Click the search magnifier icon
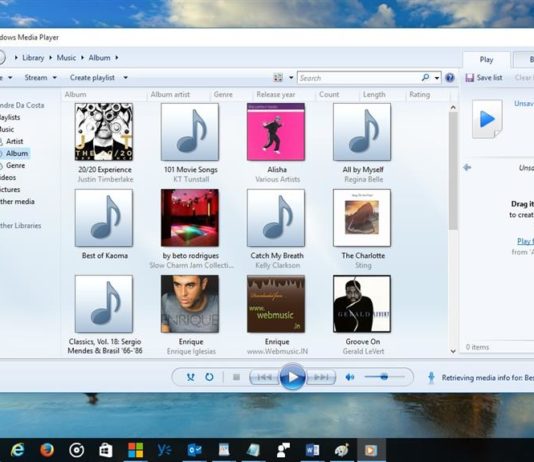 pos(425,78)
